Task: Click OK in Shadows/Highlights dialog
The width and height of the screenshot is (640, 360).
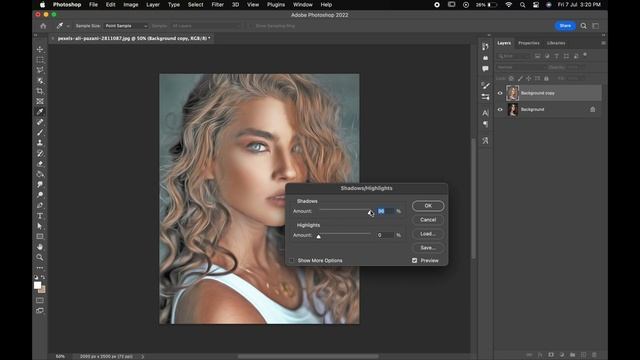Action: click(x=428, y=206)
